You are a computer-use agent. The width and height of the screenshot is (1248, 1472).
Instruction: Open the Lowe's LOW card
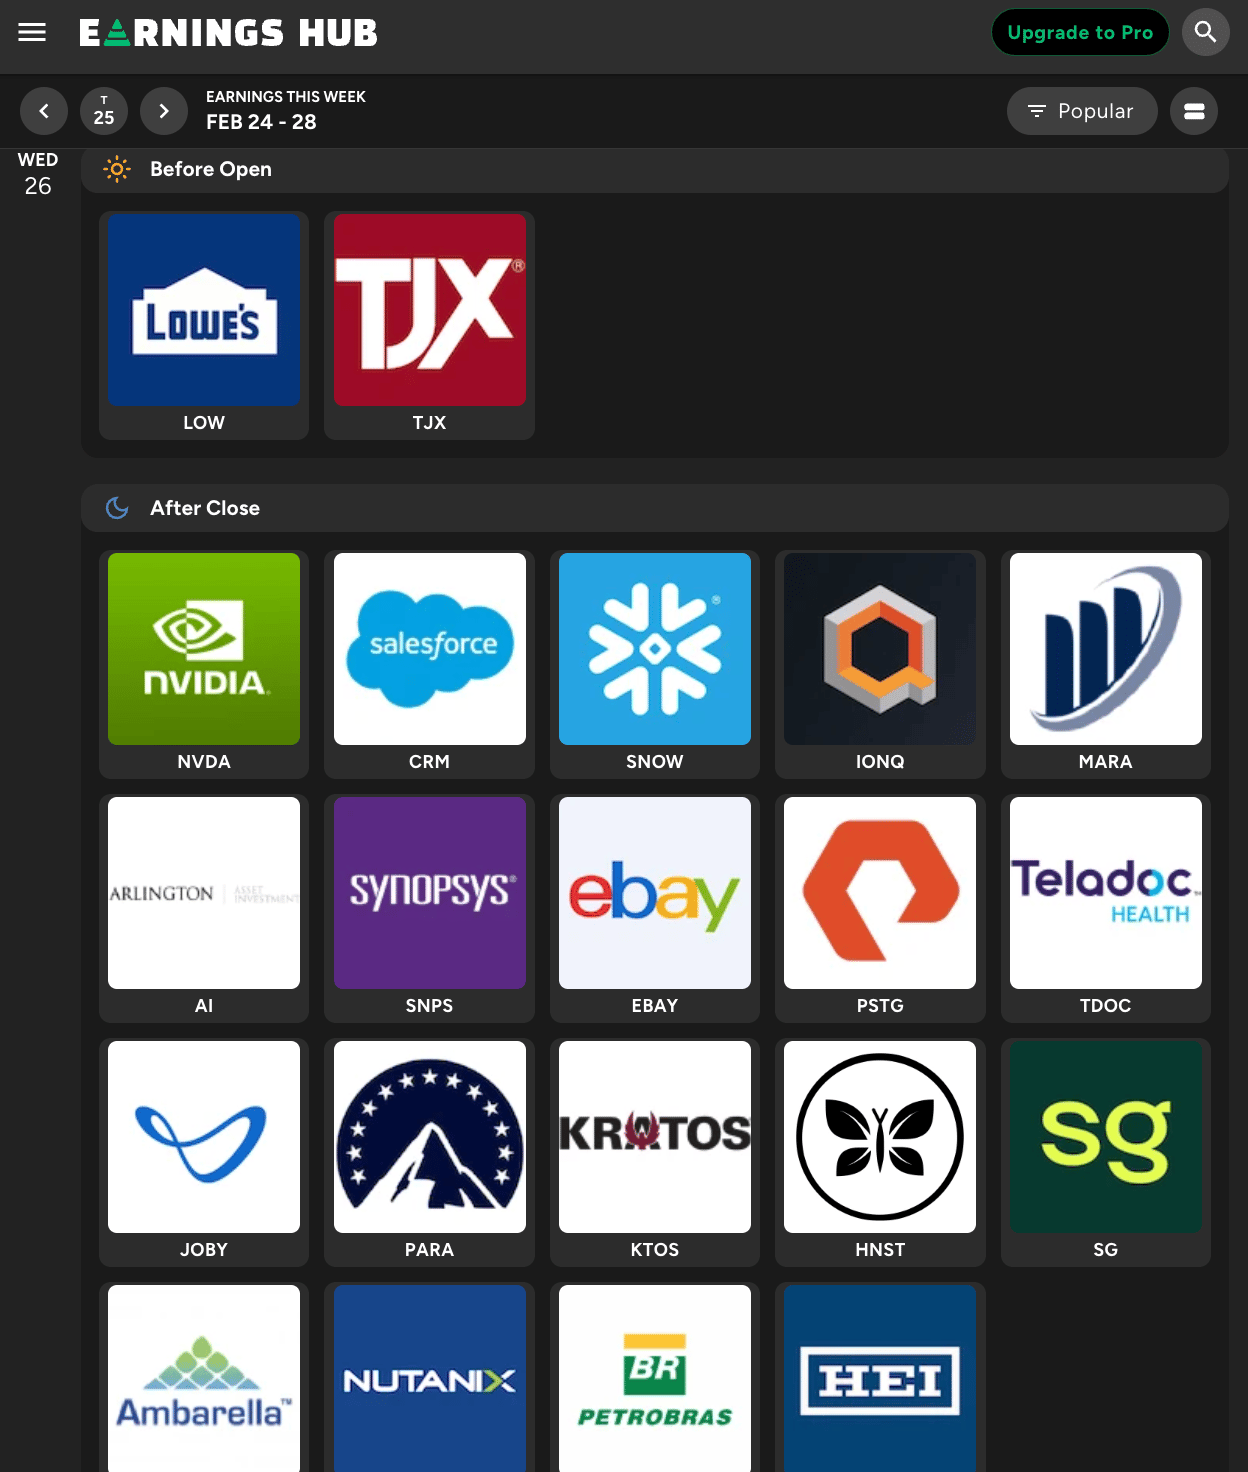(x=204, y=325)
